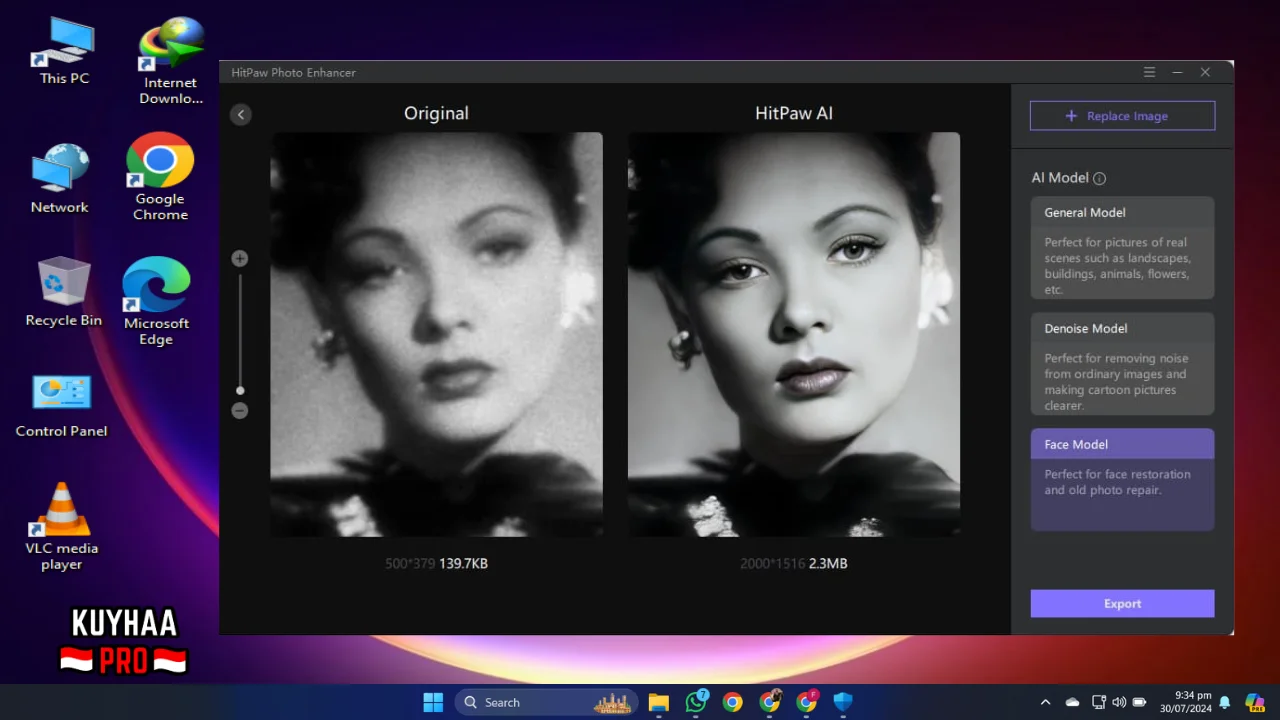Click the "Original" heading
1280x720 pixels.
point(436,114)
